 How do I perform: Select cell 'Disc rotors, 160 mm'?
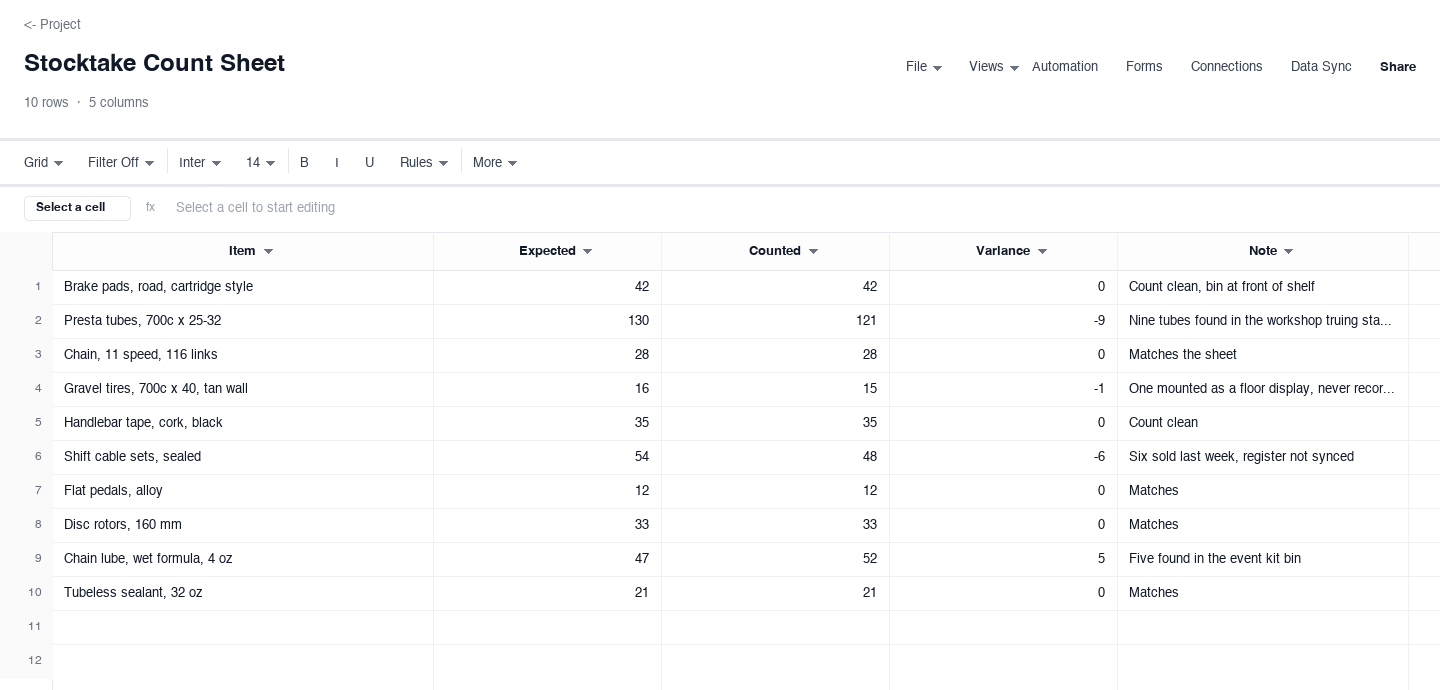[x=243, y=525]
